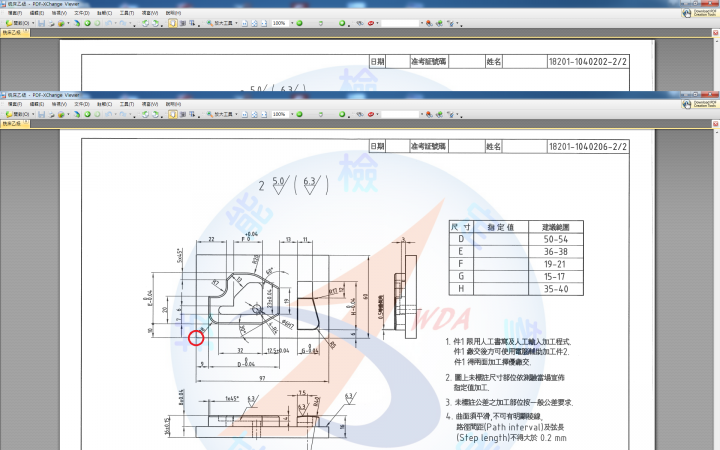Open the 檔案(F) menu in the 1040206 window
Viewport: 720px width, 450px height.
coord(15,104)
